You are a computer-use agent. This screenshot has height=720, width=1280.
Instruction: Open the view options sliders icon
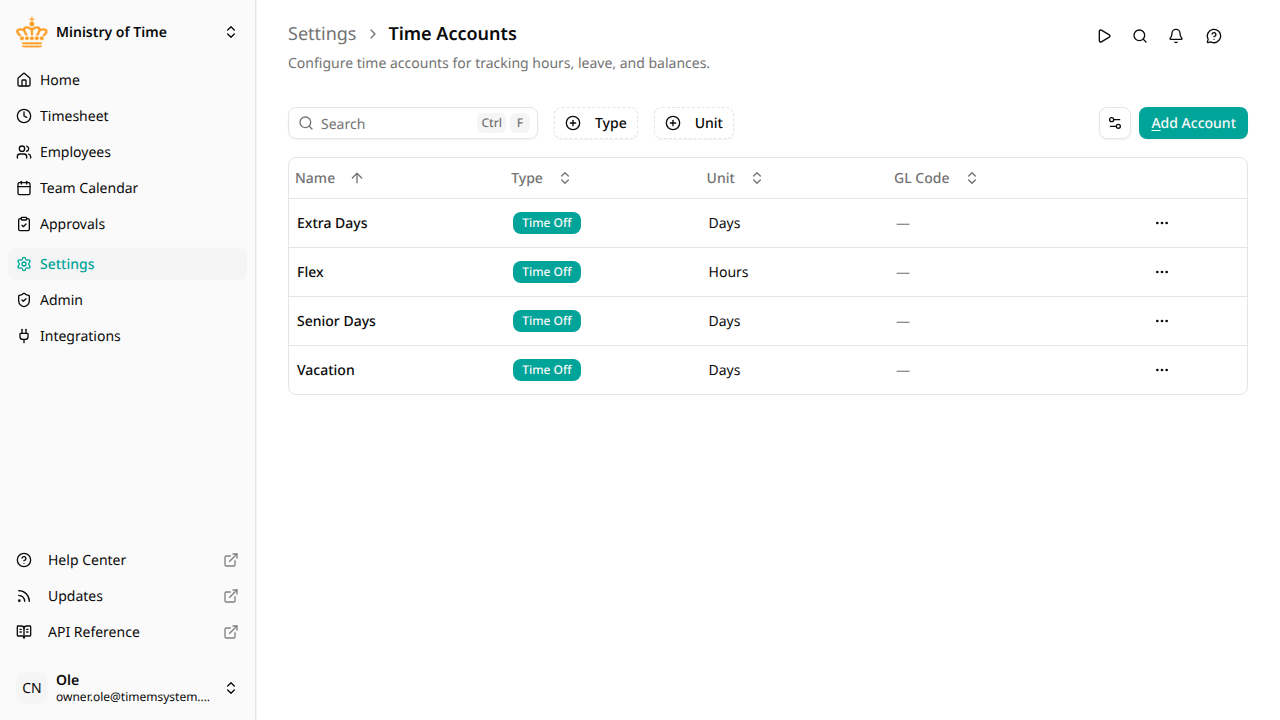tap(1115, 123)
